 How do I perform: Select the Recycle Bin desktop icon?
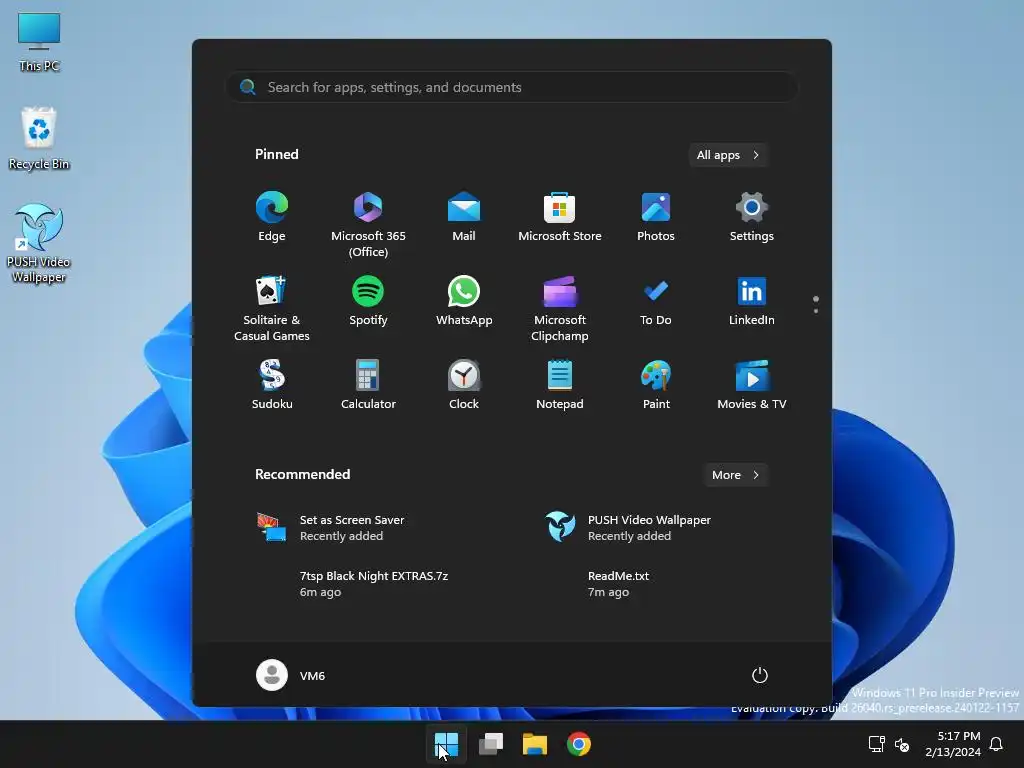(39, 139)
